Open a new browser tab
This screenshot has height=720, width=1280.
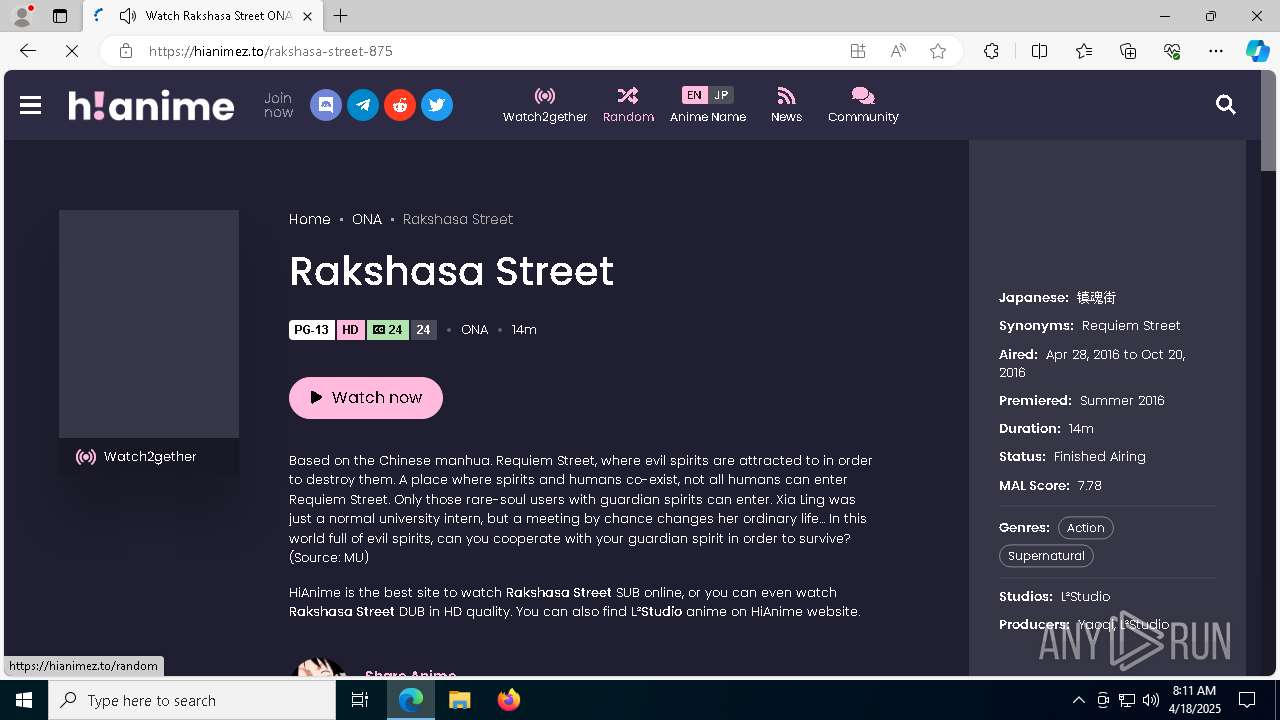pos(341,16)
